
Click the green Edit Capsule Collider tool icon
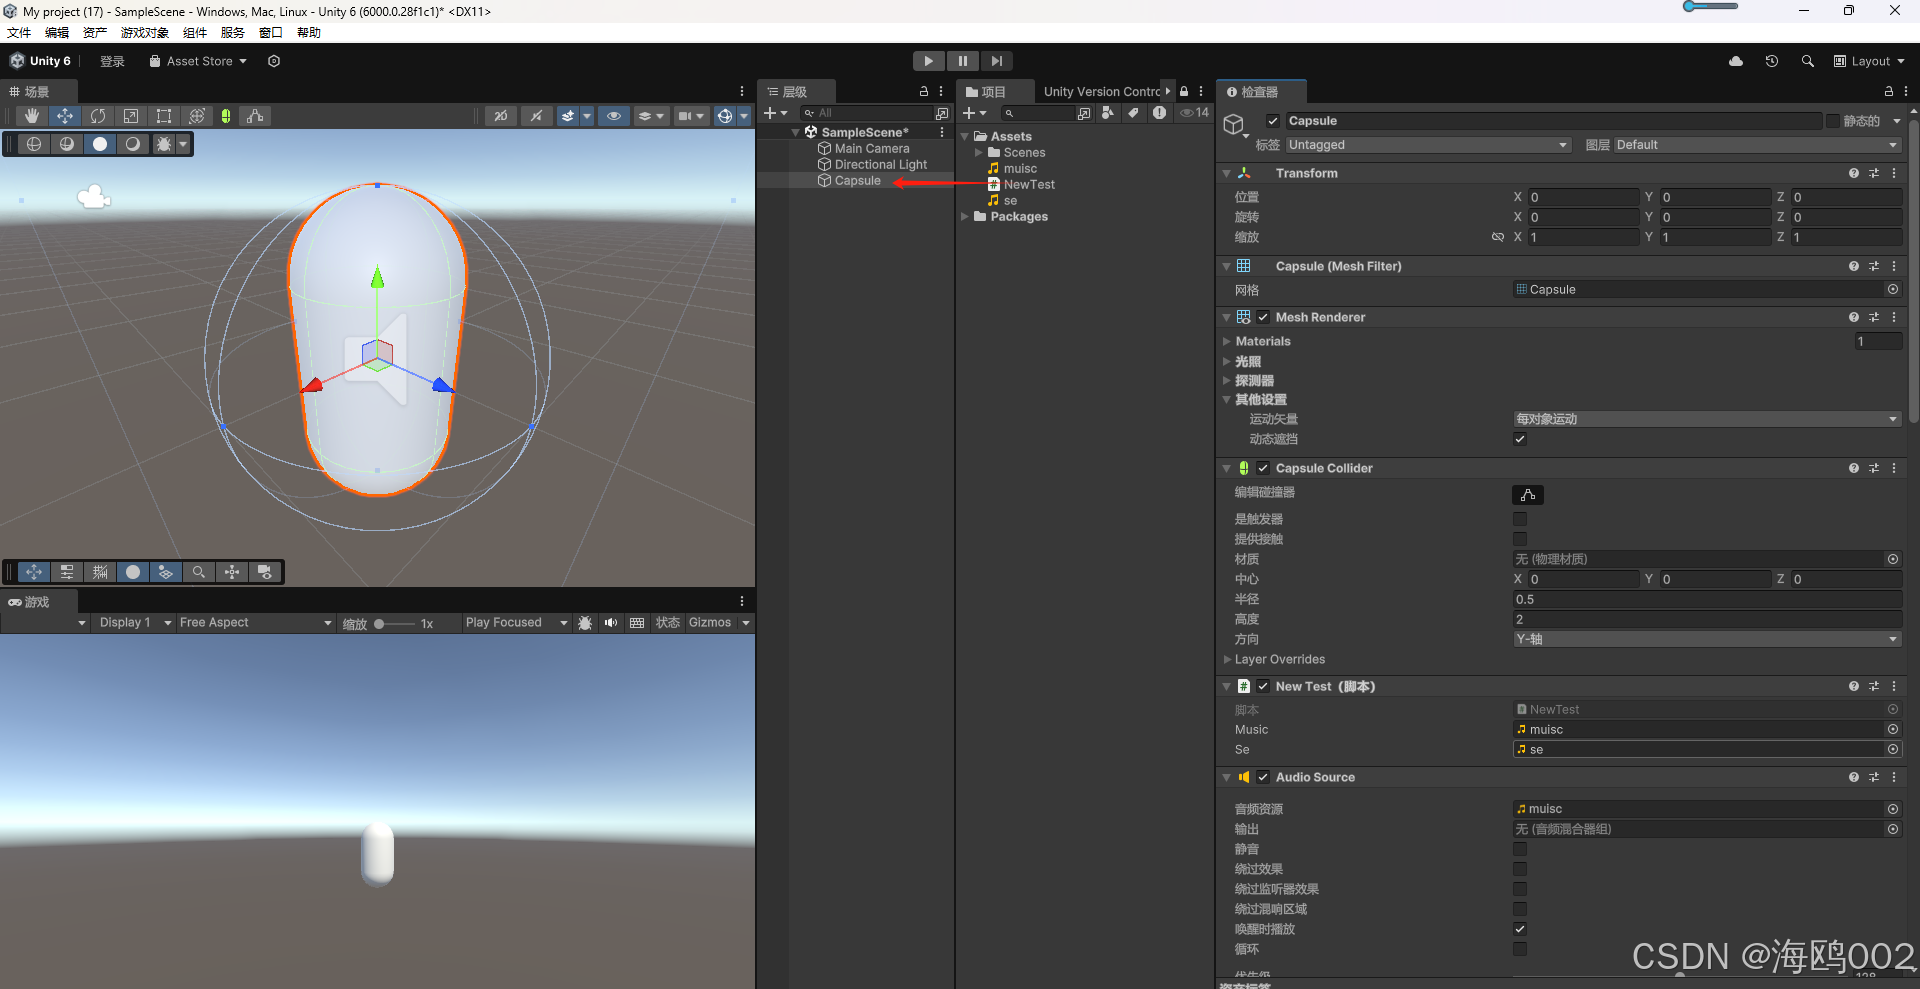(226, 116)
